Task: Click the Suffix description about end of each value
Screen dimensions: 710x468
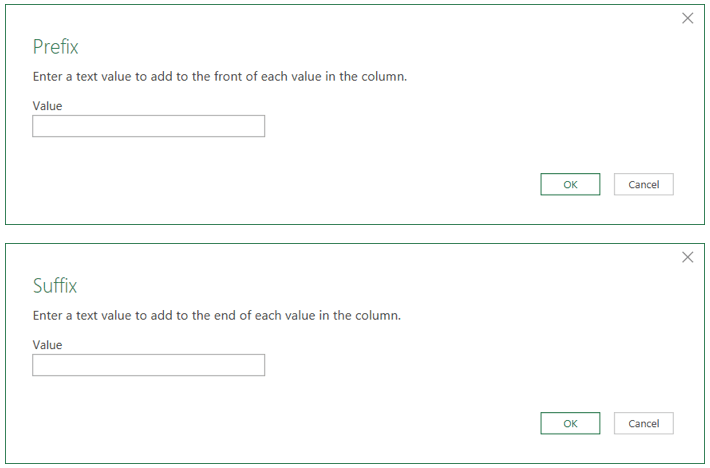Action: point(216,315)
